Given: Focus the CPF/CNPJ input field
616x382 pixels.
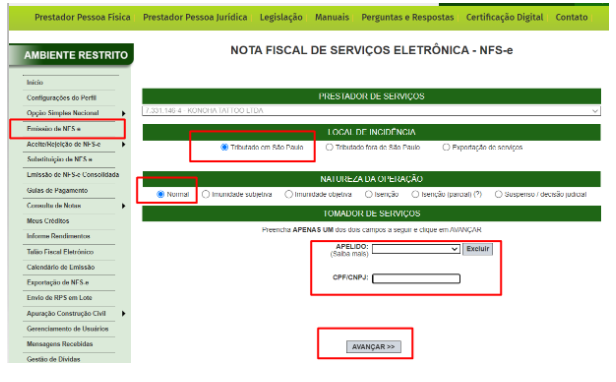Looking at the screenshot, I should pyautogui.click(x=416, y=279).
